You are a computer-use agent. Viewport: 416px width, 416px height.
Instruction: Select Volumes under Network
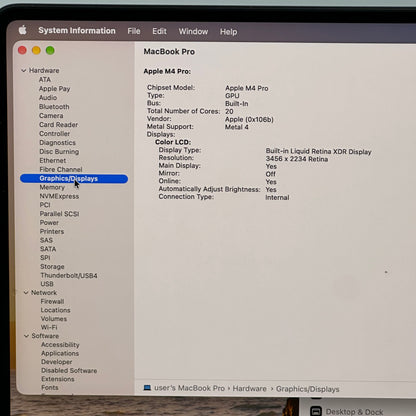pos(54,319)
